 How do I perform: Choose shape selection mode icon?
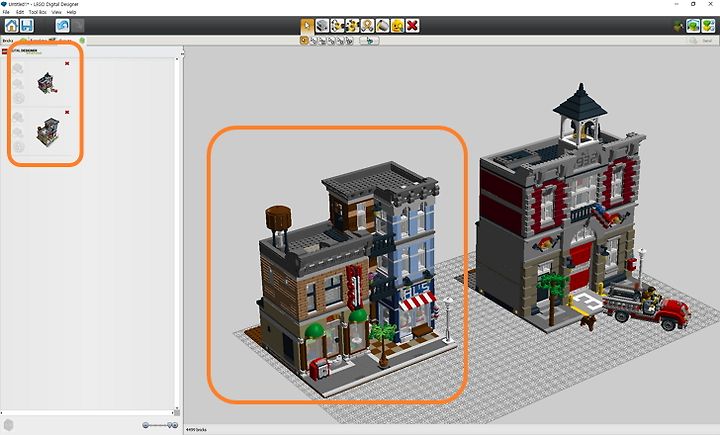pos(340,41)
